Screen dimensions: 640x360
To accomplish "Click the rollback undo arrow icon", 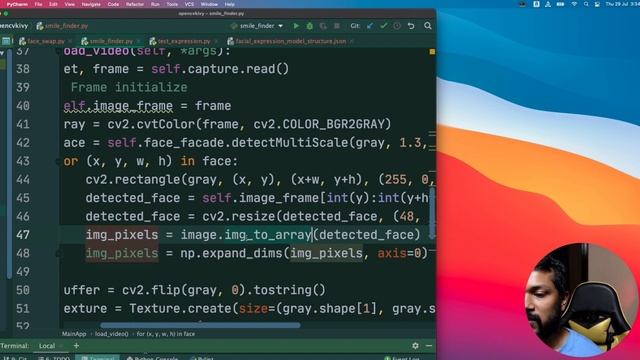I will point(411,26).
